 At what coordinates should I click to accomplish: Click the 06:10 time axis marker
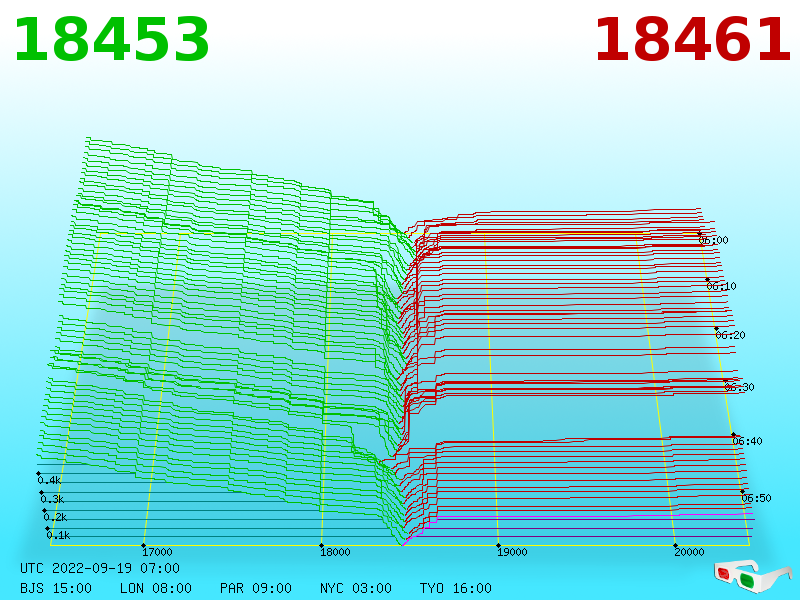click(721, 286)
